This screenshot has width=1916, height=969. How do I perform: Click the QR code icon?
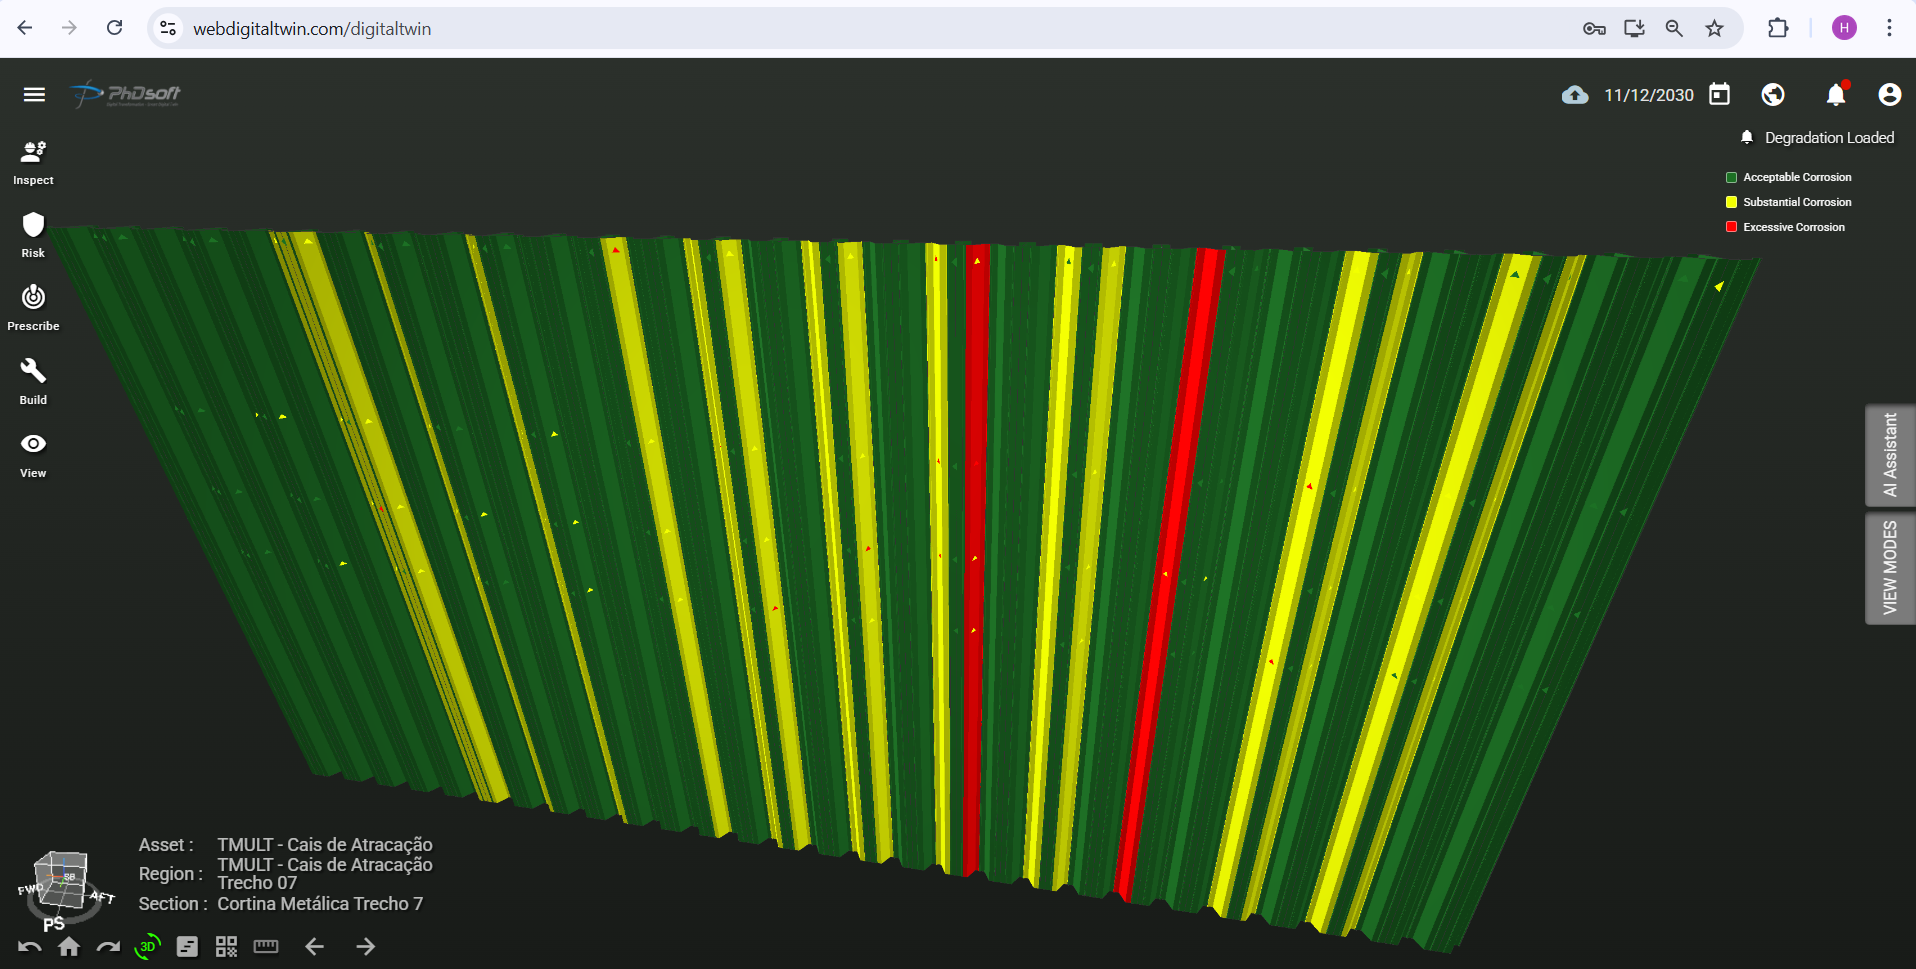227,946
